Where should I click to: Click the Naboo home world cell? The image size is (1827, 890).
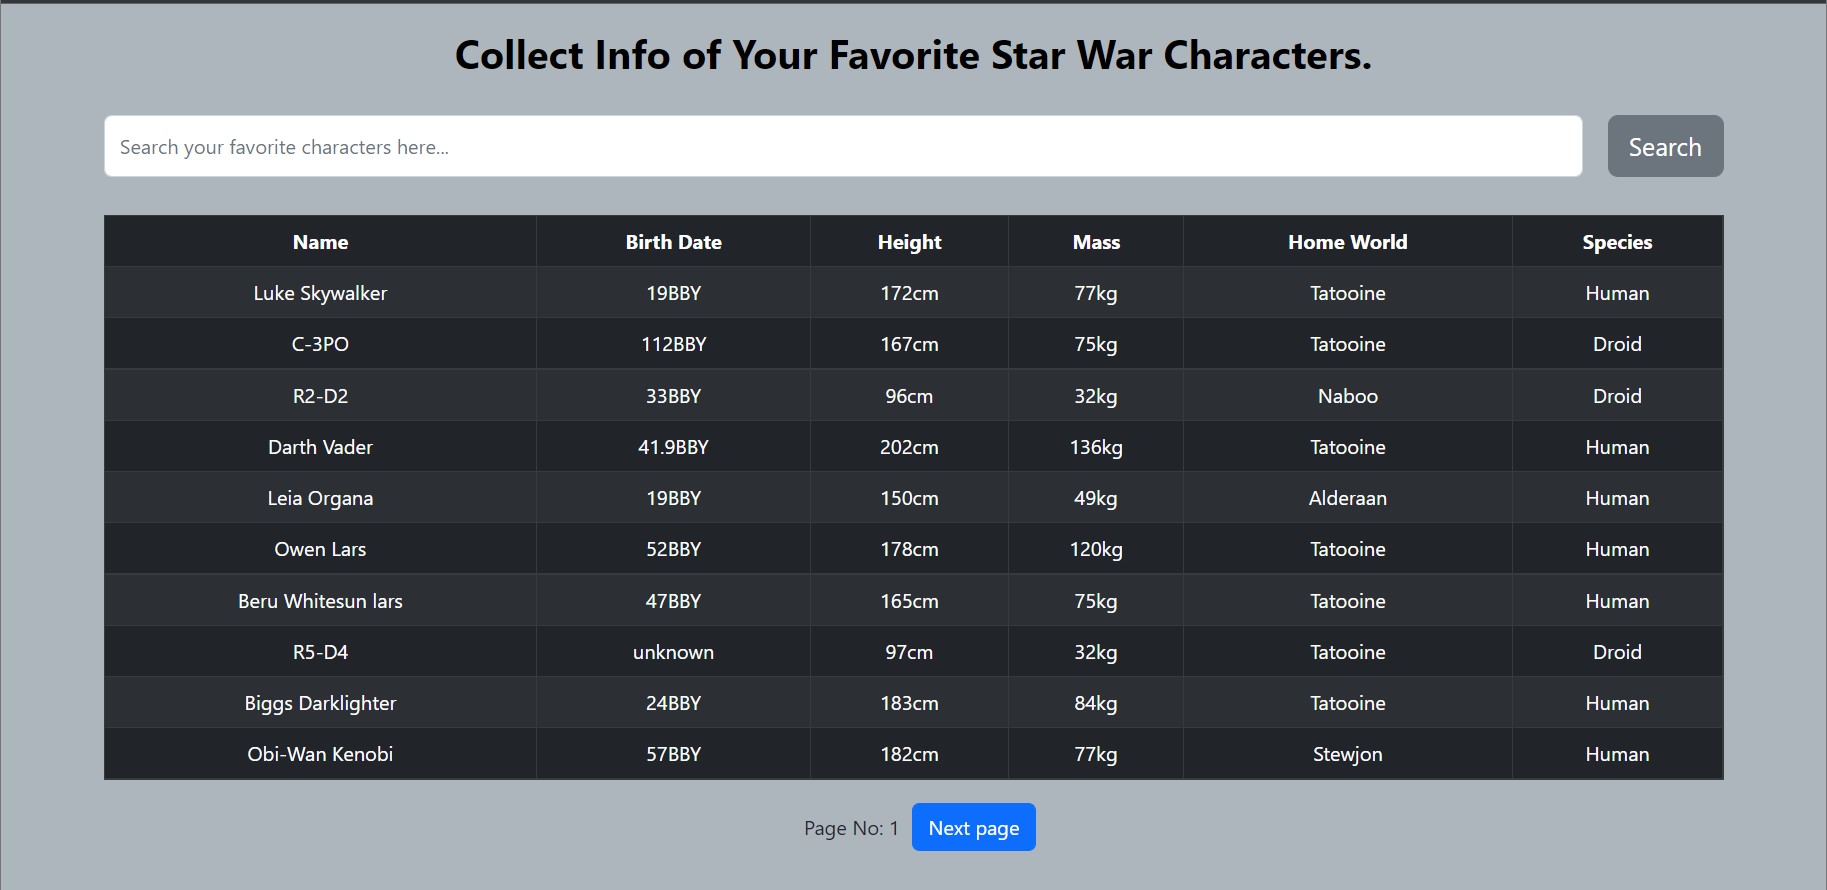(x=1347, y=396)
